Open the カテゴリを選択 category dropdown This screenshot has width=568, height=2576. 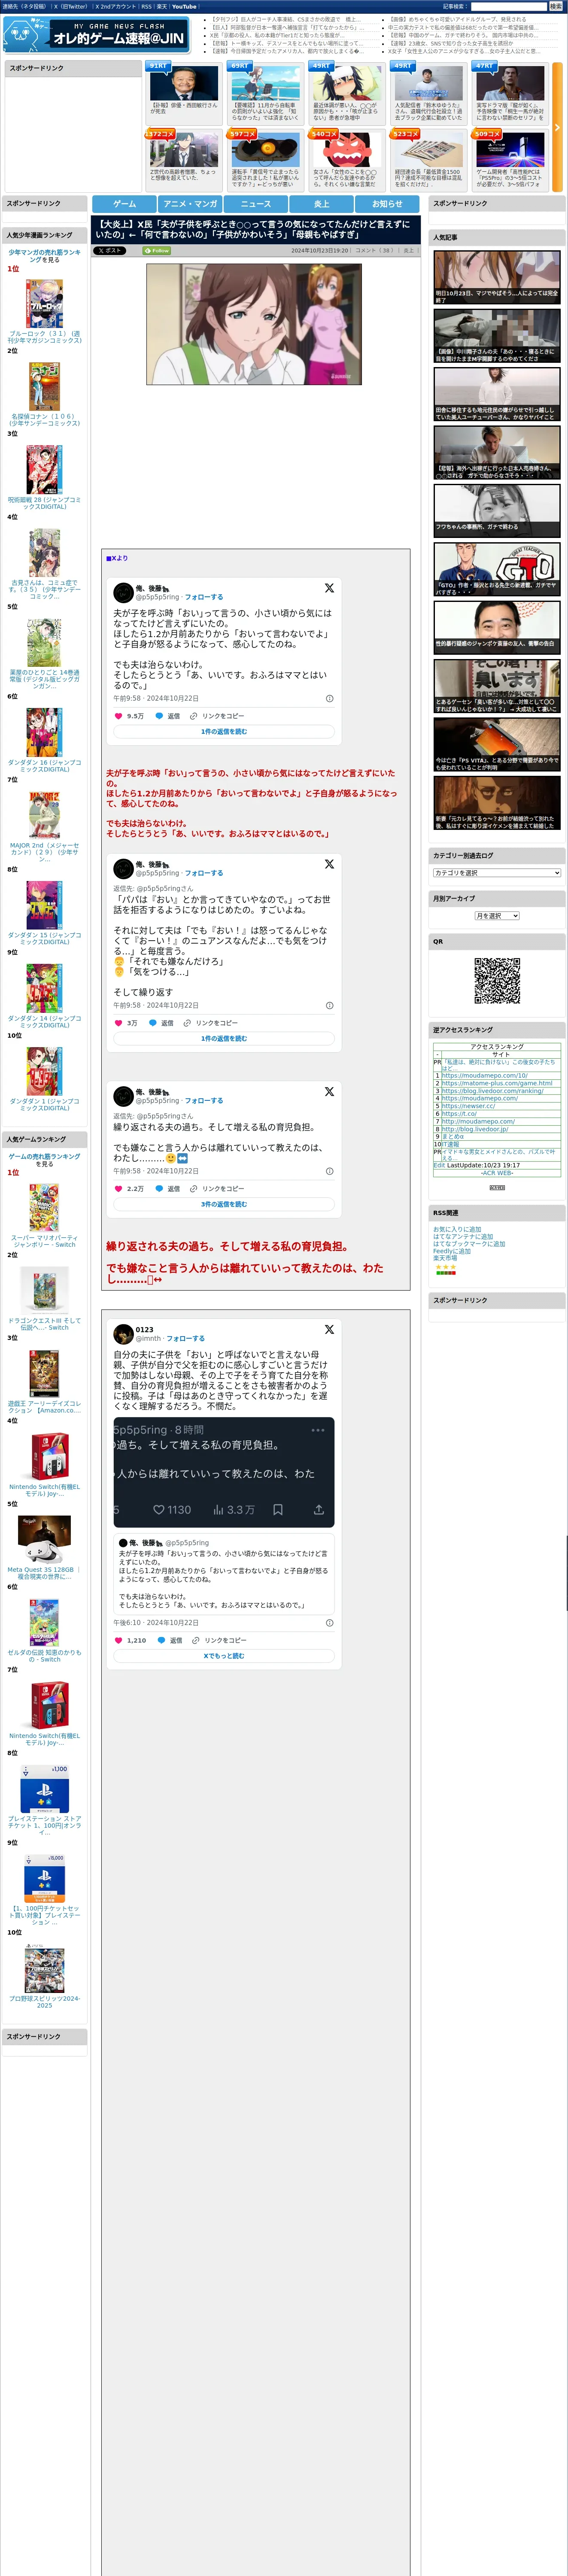point(497,873)
